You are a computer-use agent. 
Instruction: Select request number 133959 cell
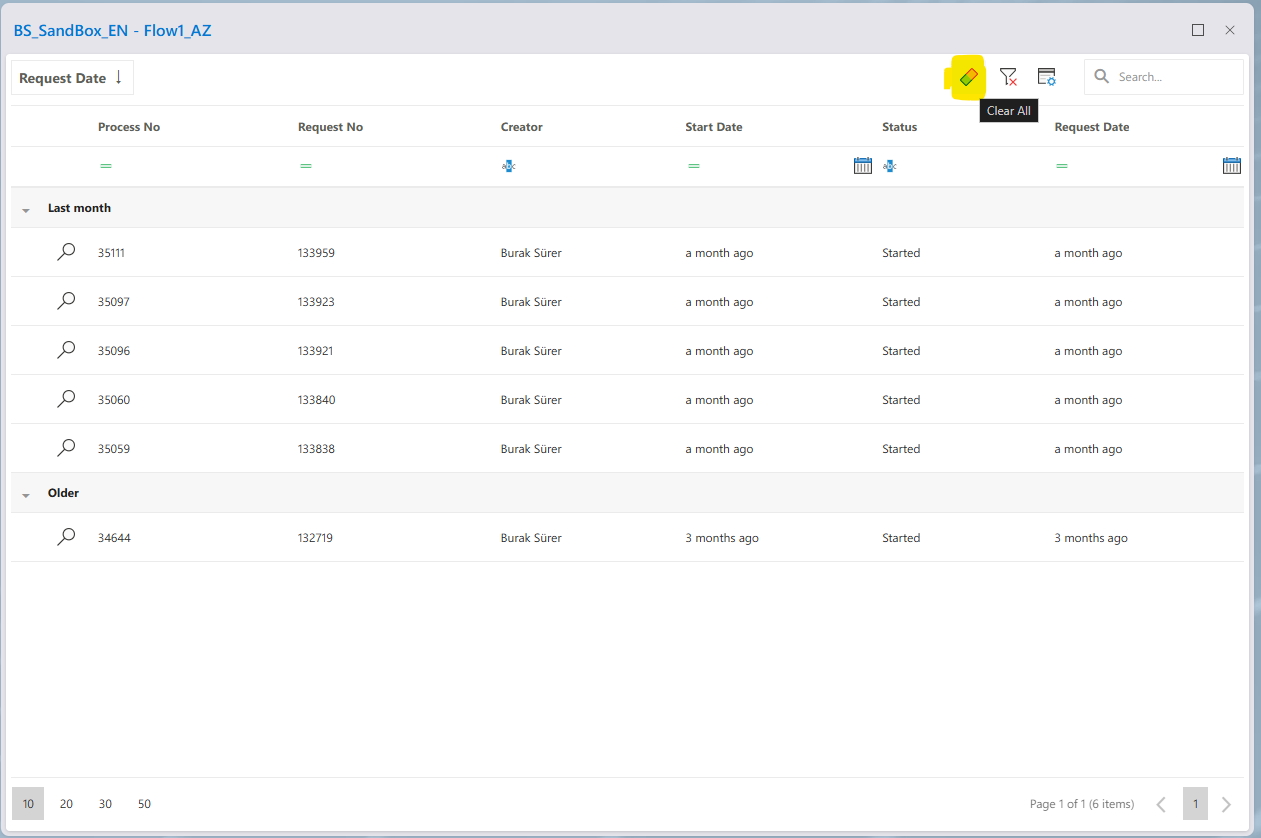point(316,253)
